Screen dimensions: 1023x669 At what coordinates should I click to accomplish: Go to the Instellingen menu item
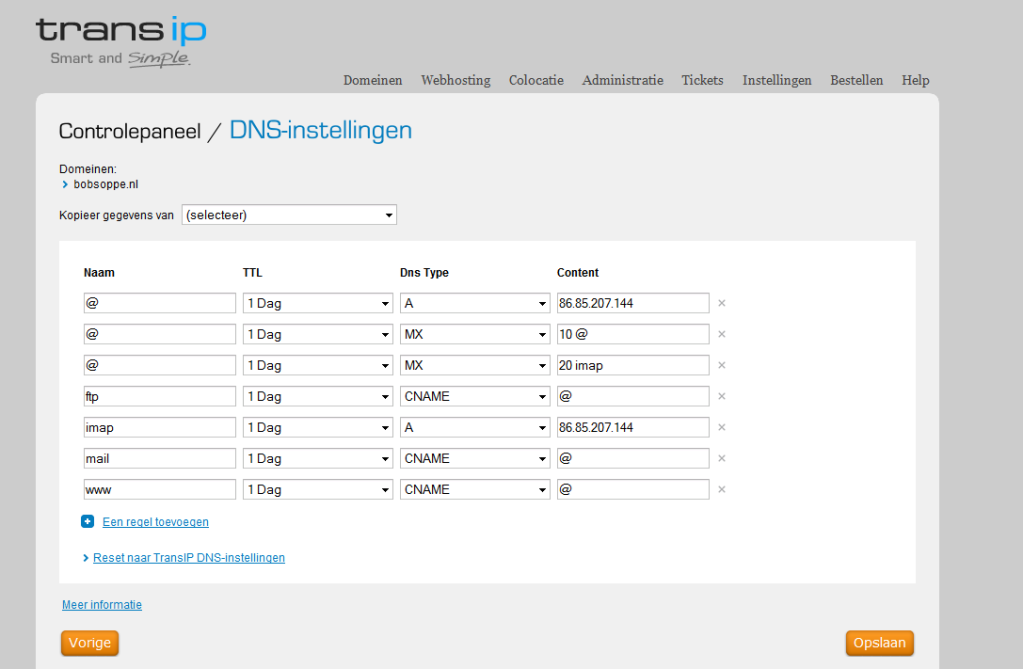tap(776, 80)
